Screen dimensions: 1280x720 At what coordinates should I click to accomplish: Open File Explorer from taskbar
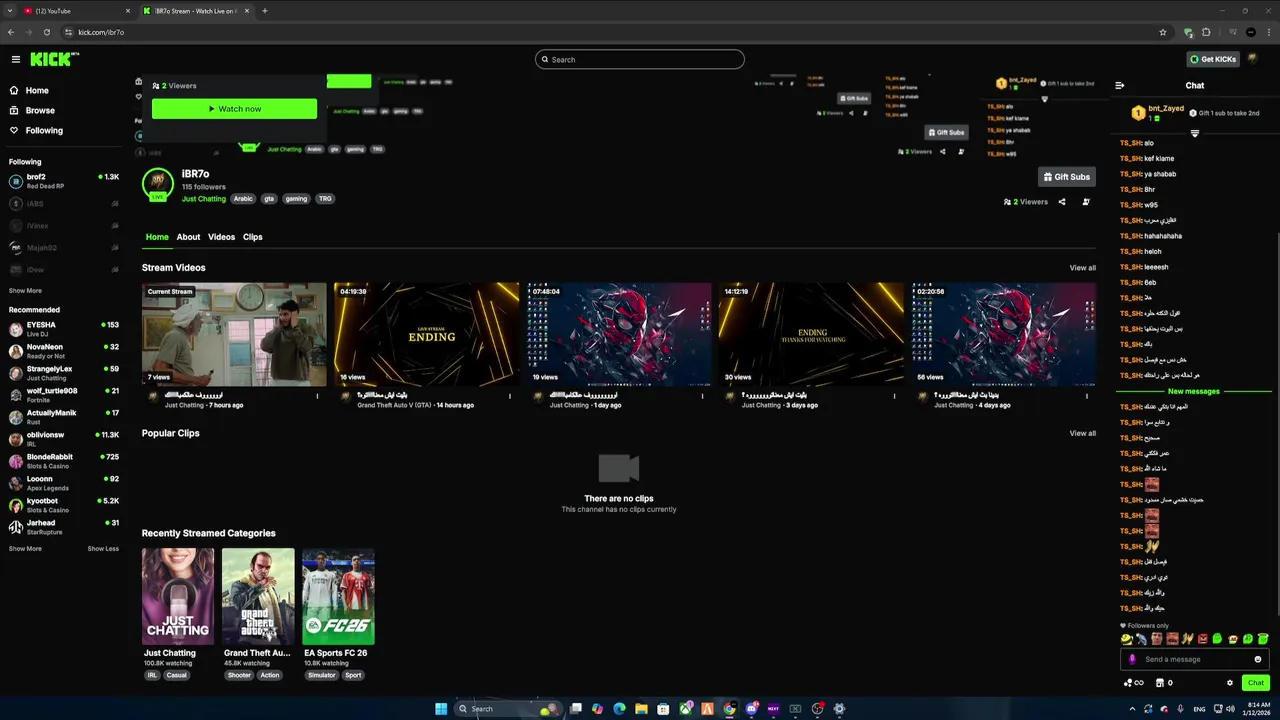coord(641,709)
